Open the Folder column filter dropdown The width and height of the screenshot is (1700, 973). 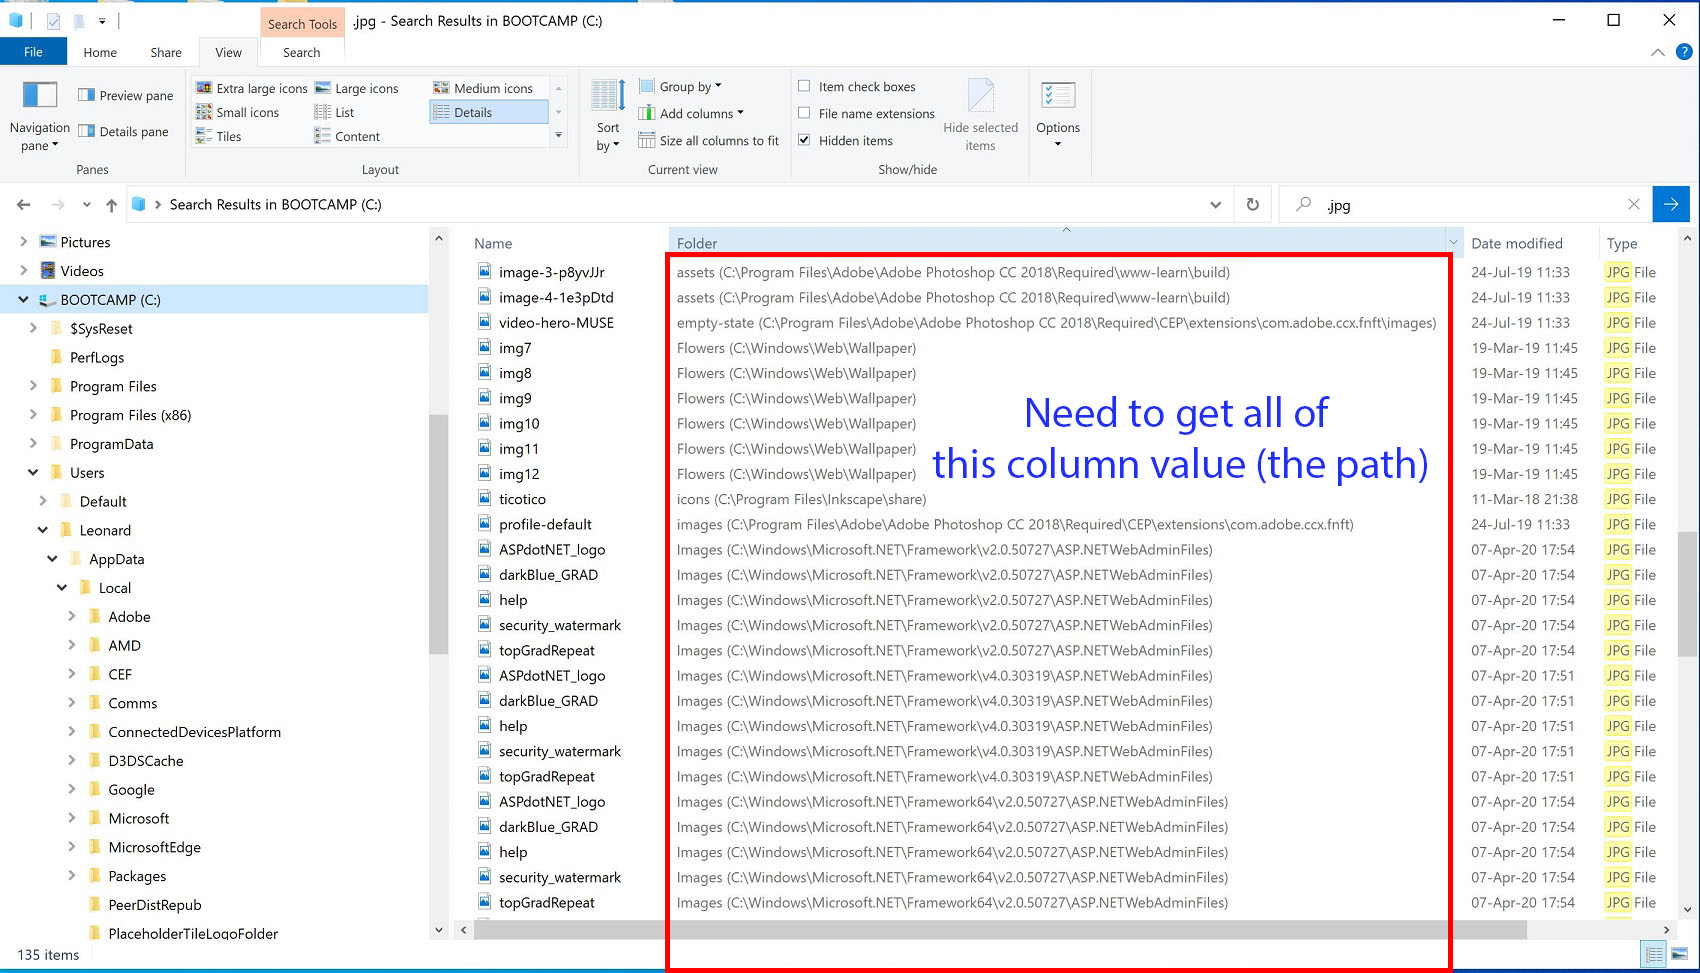(x=1453, y=243)
